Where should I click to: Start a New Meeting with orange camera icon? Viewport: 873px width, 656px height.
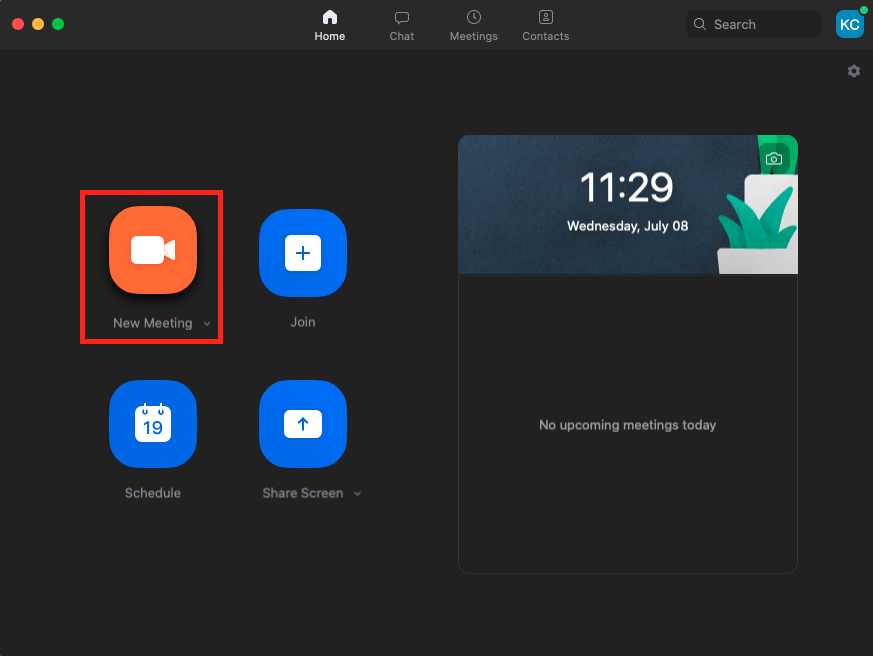pyautogui.click(x=153, y=250)
